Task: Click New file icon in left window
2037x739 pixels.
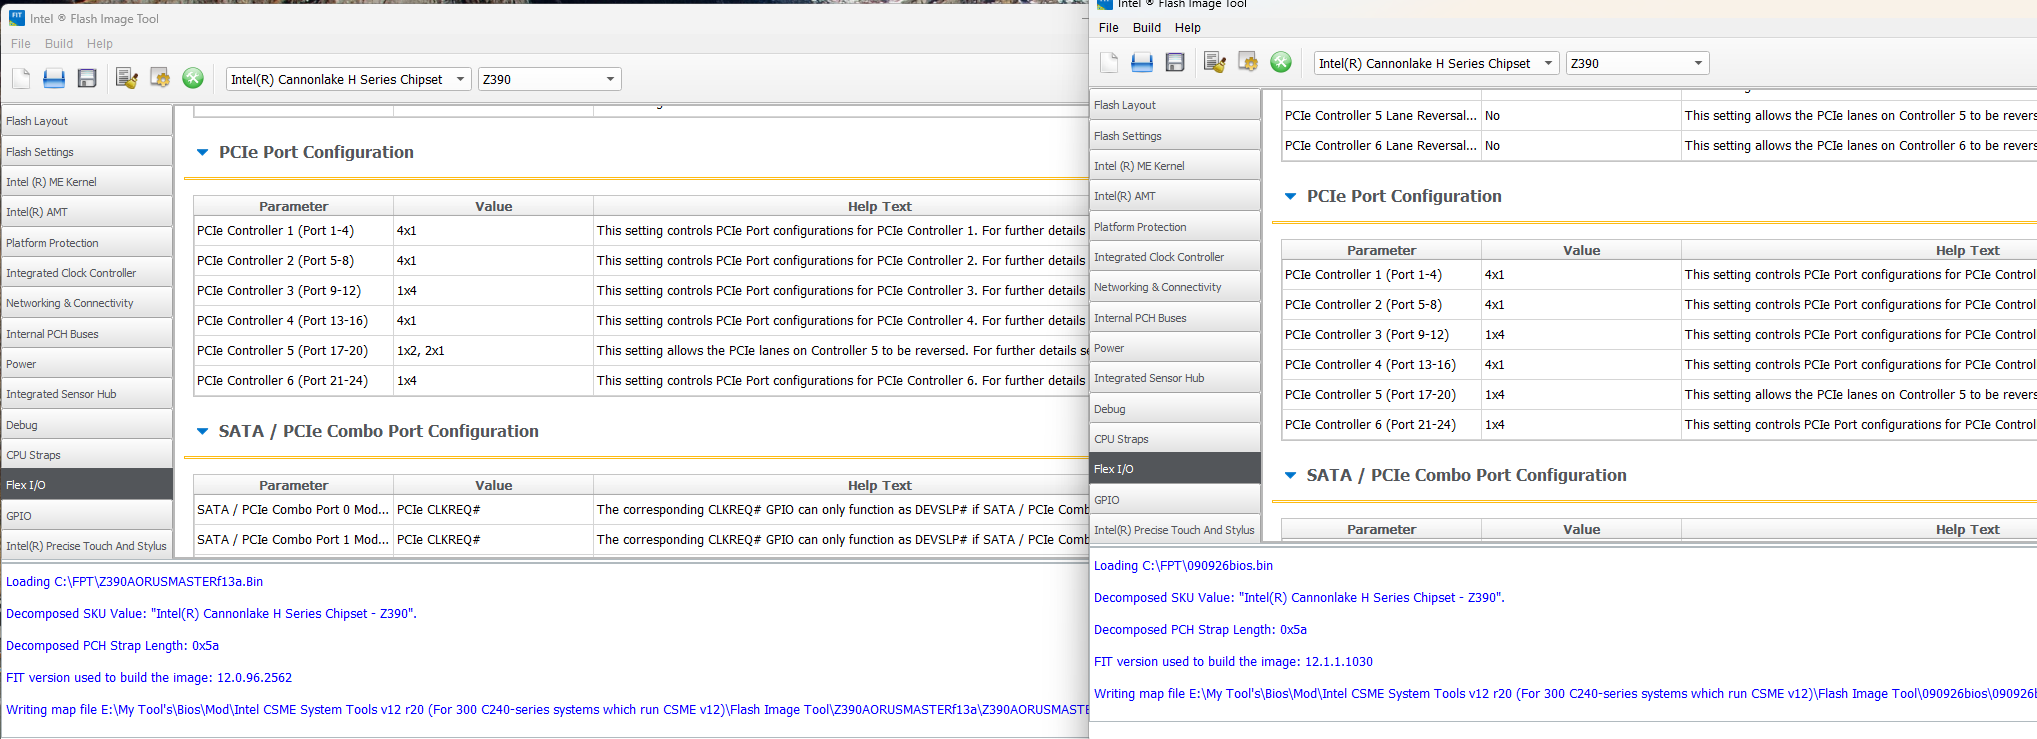Action: (x=21, y=79)
